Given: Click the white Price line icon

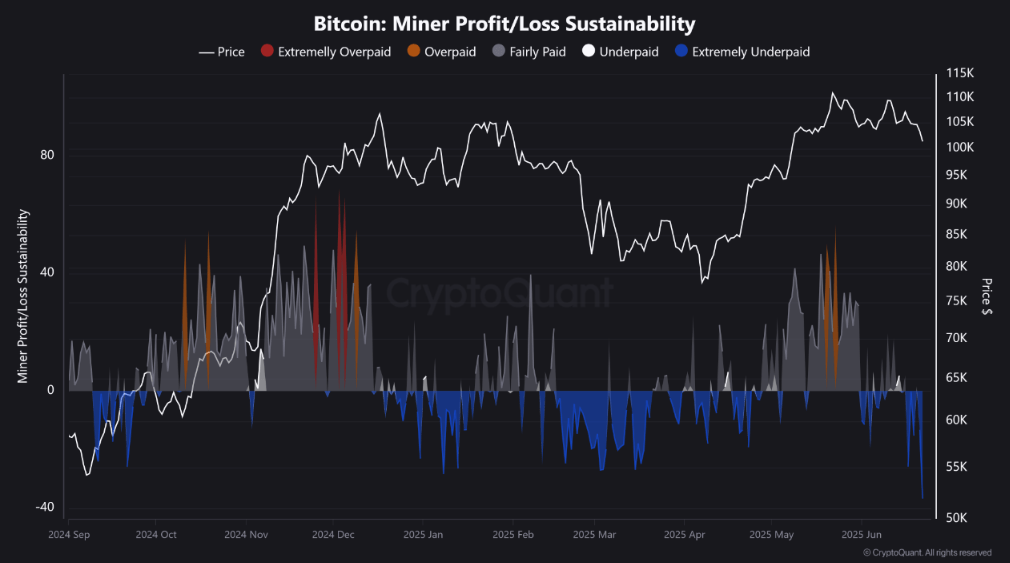Looking at the screenshot, I should click(x=206, y=52).
